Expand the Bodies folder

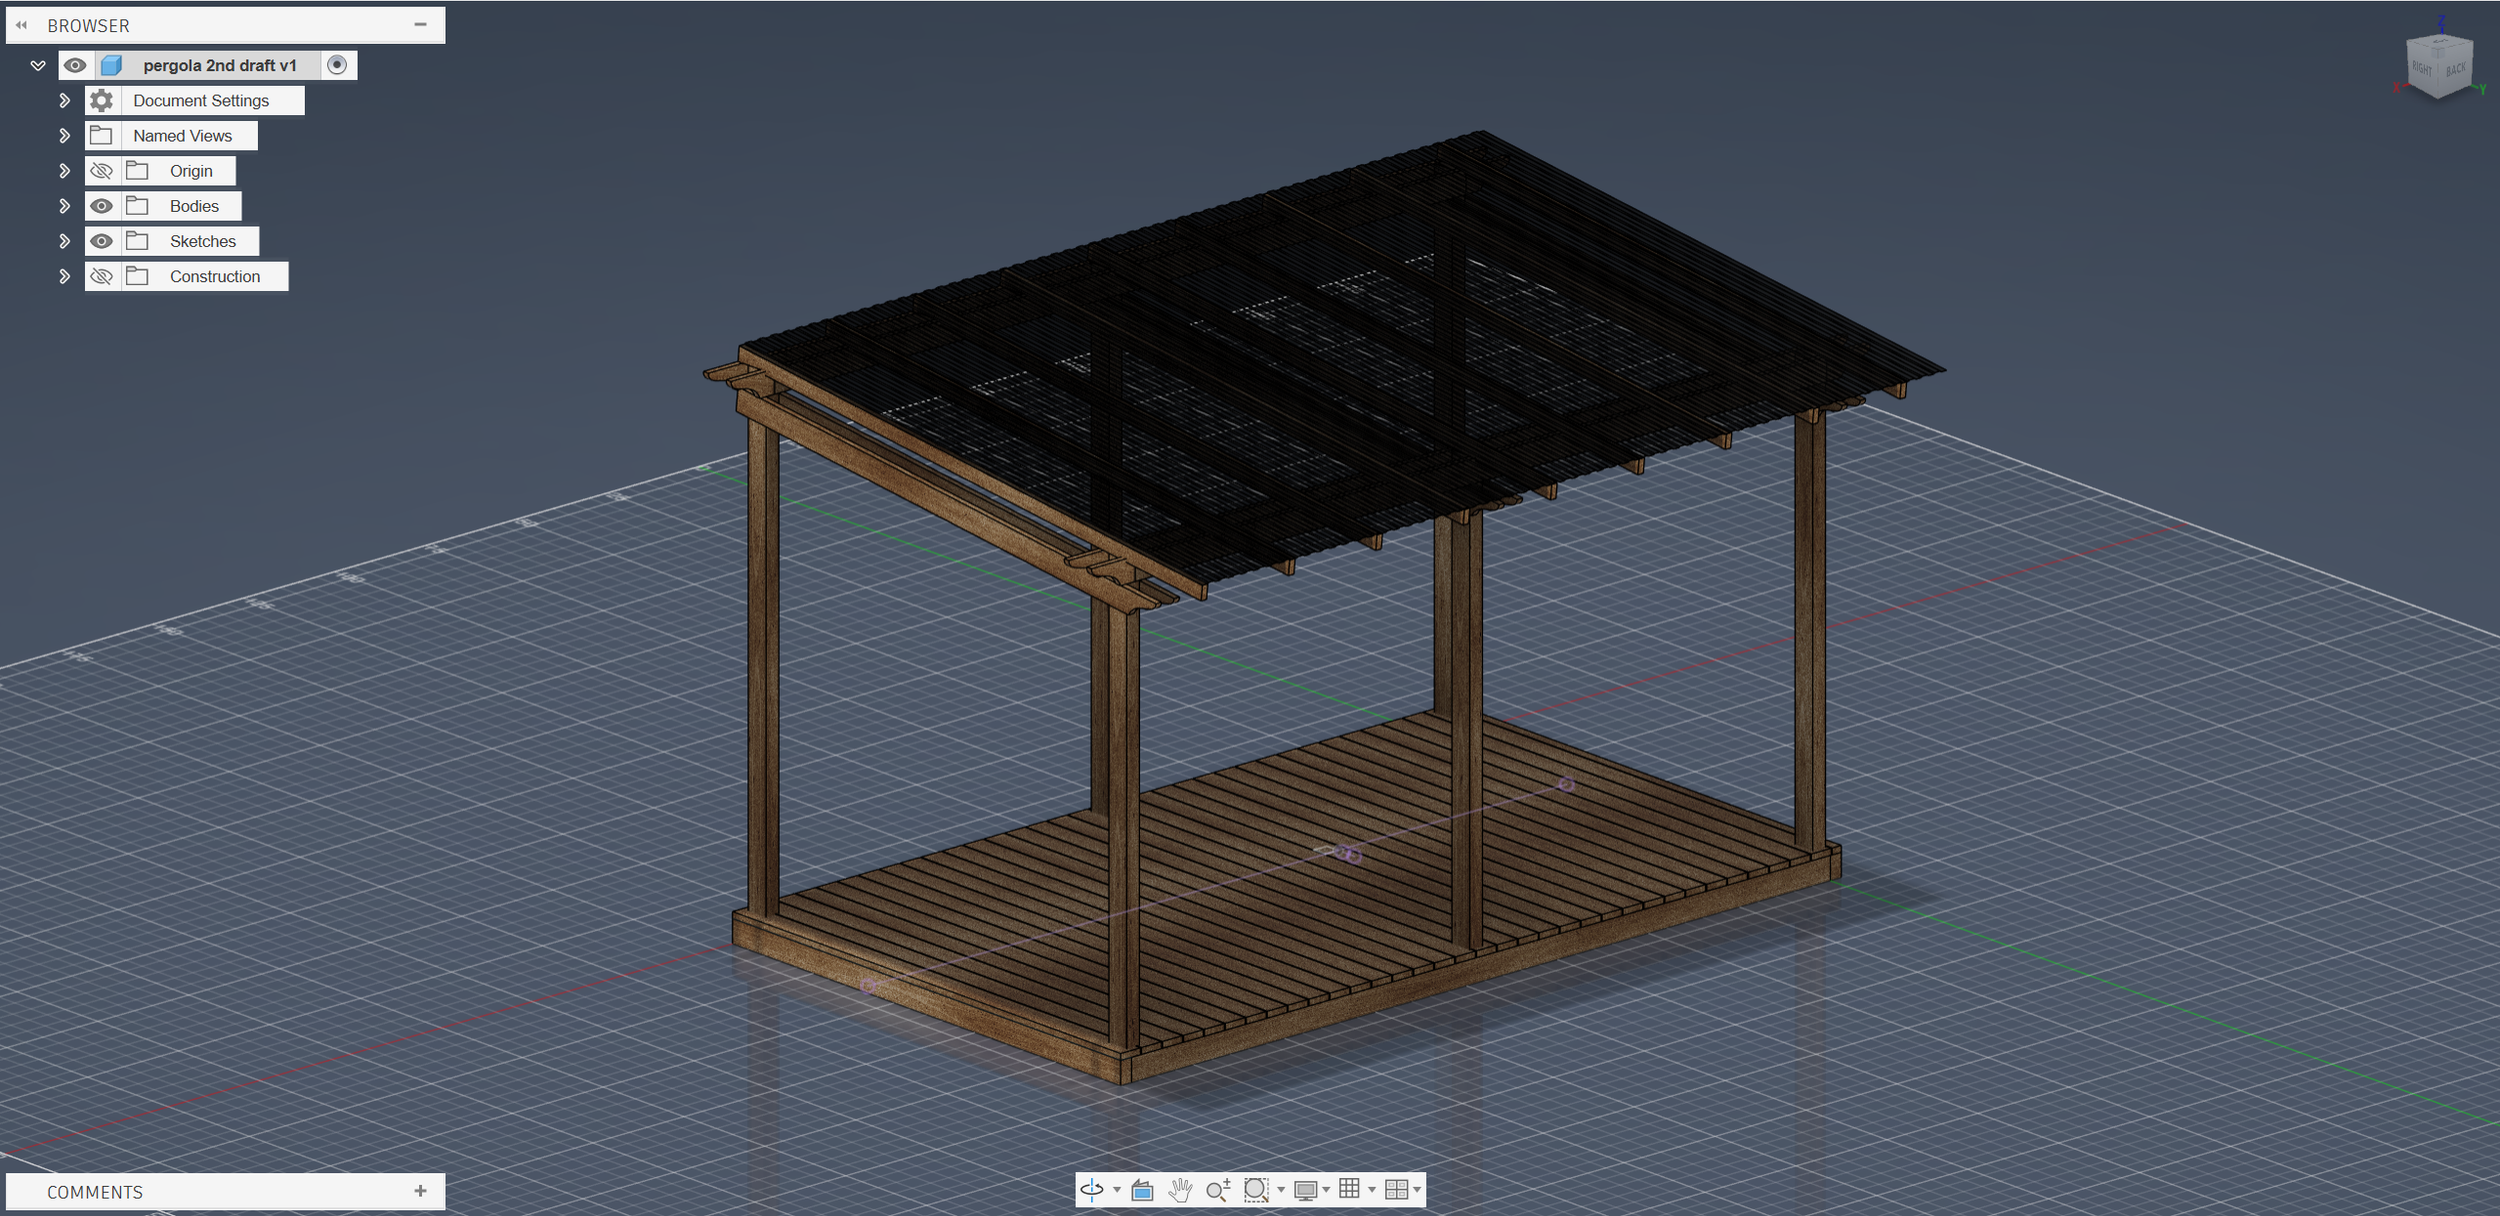64,206
